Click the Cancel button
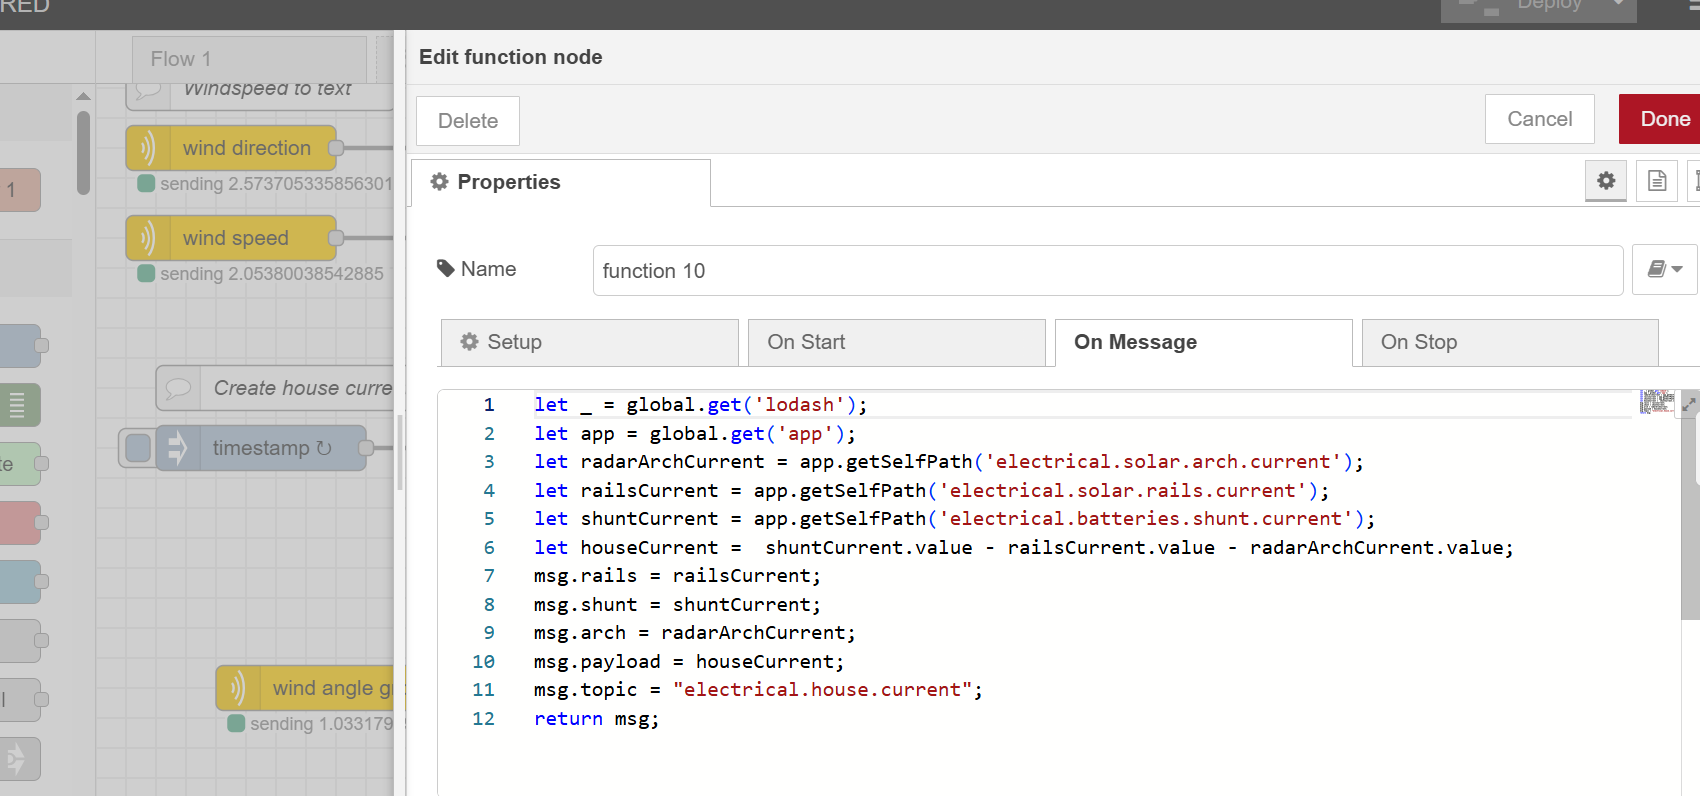This screenshot has height=796, width=1700. tap(1539, 119)
